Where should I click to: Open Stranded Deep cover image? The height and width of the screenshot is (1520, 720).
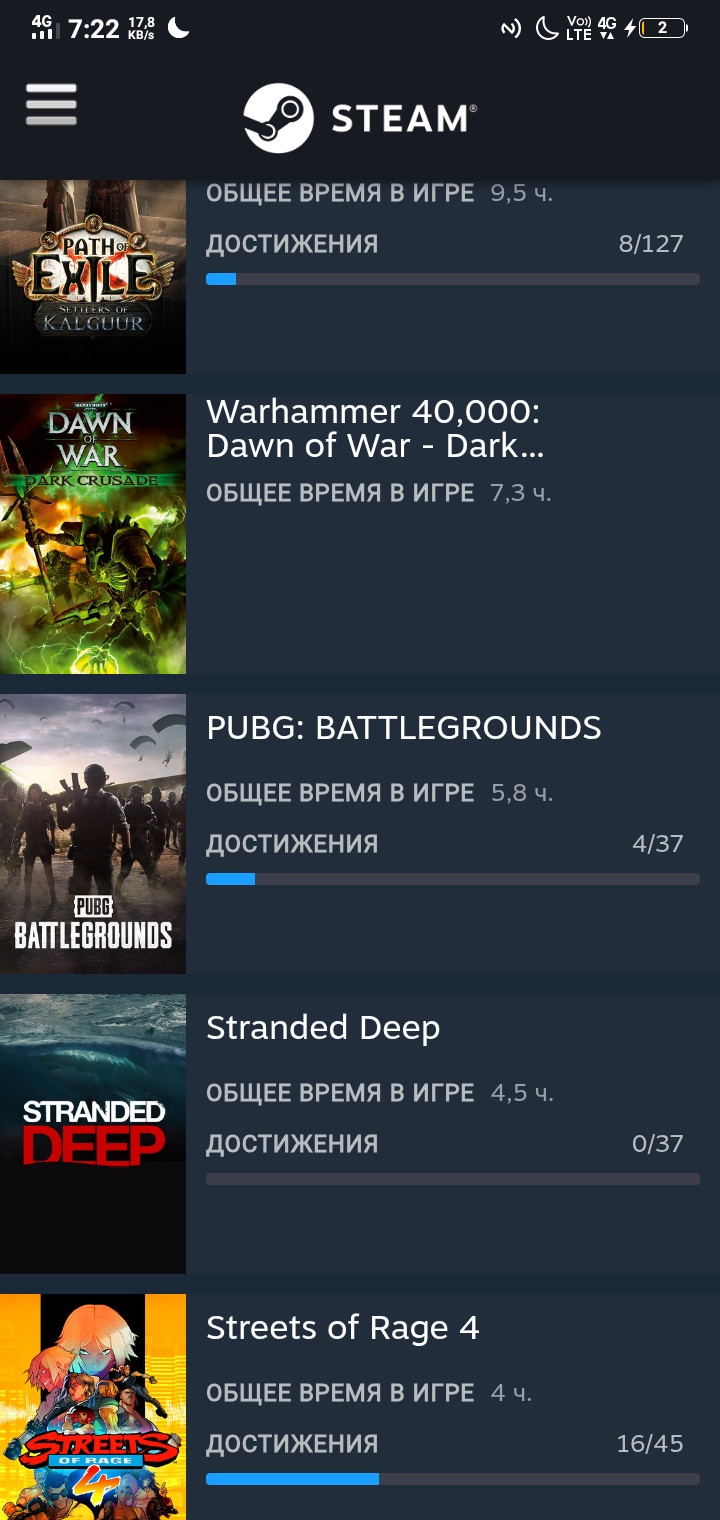[93, 1134]
